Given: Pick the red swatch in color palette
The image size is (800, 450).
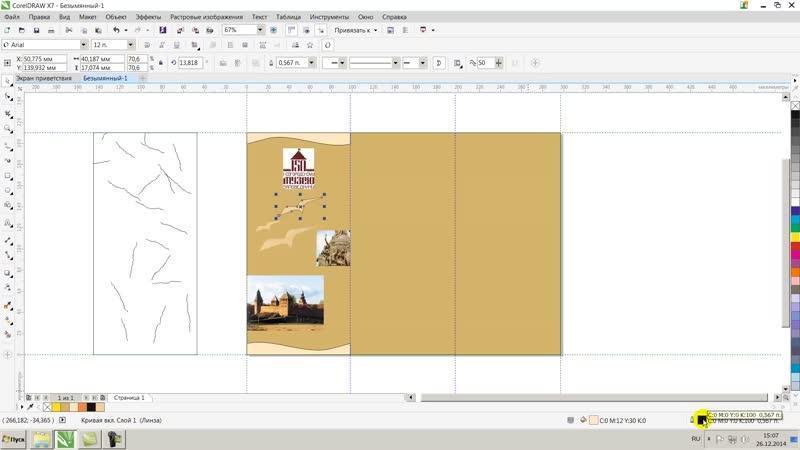Looking at the screenshot, I should (x=795, y=247).
